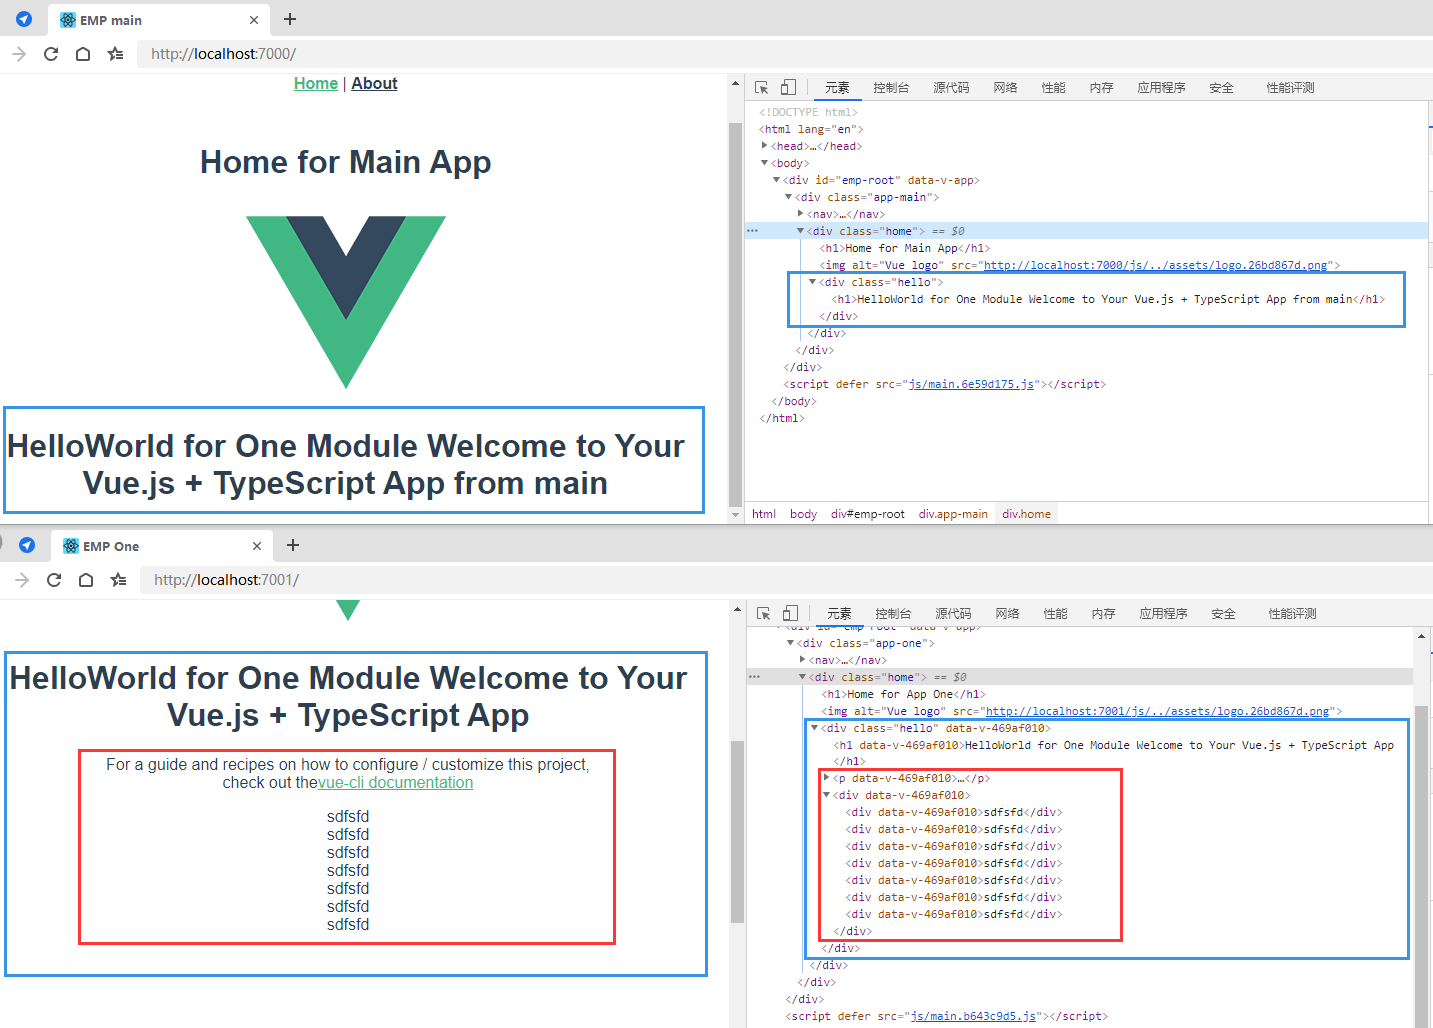Viewport: 1433px width, 1028px height.
Task: Collapse div class app-one node
Action: [x=791, y=643]
